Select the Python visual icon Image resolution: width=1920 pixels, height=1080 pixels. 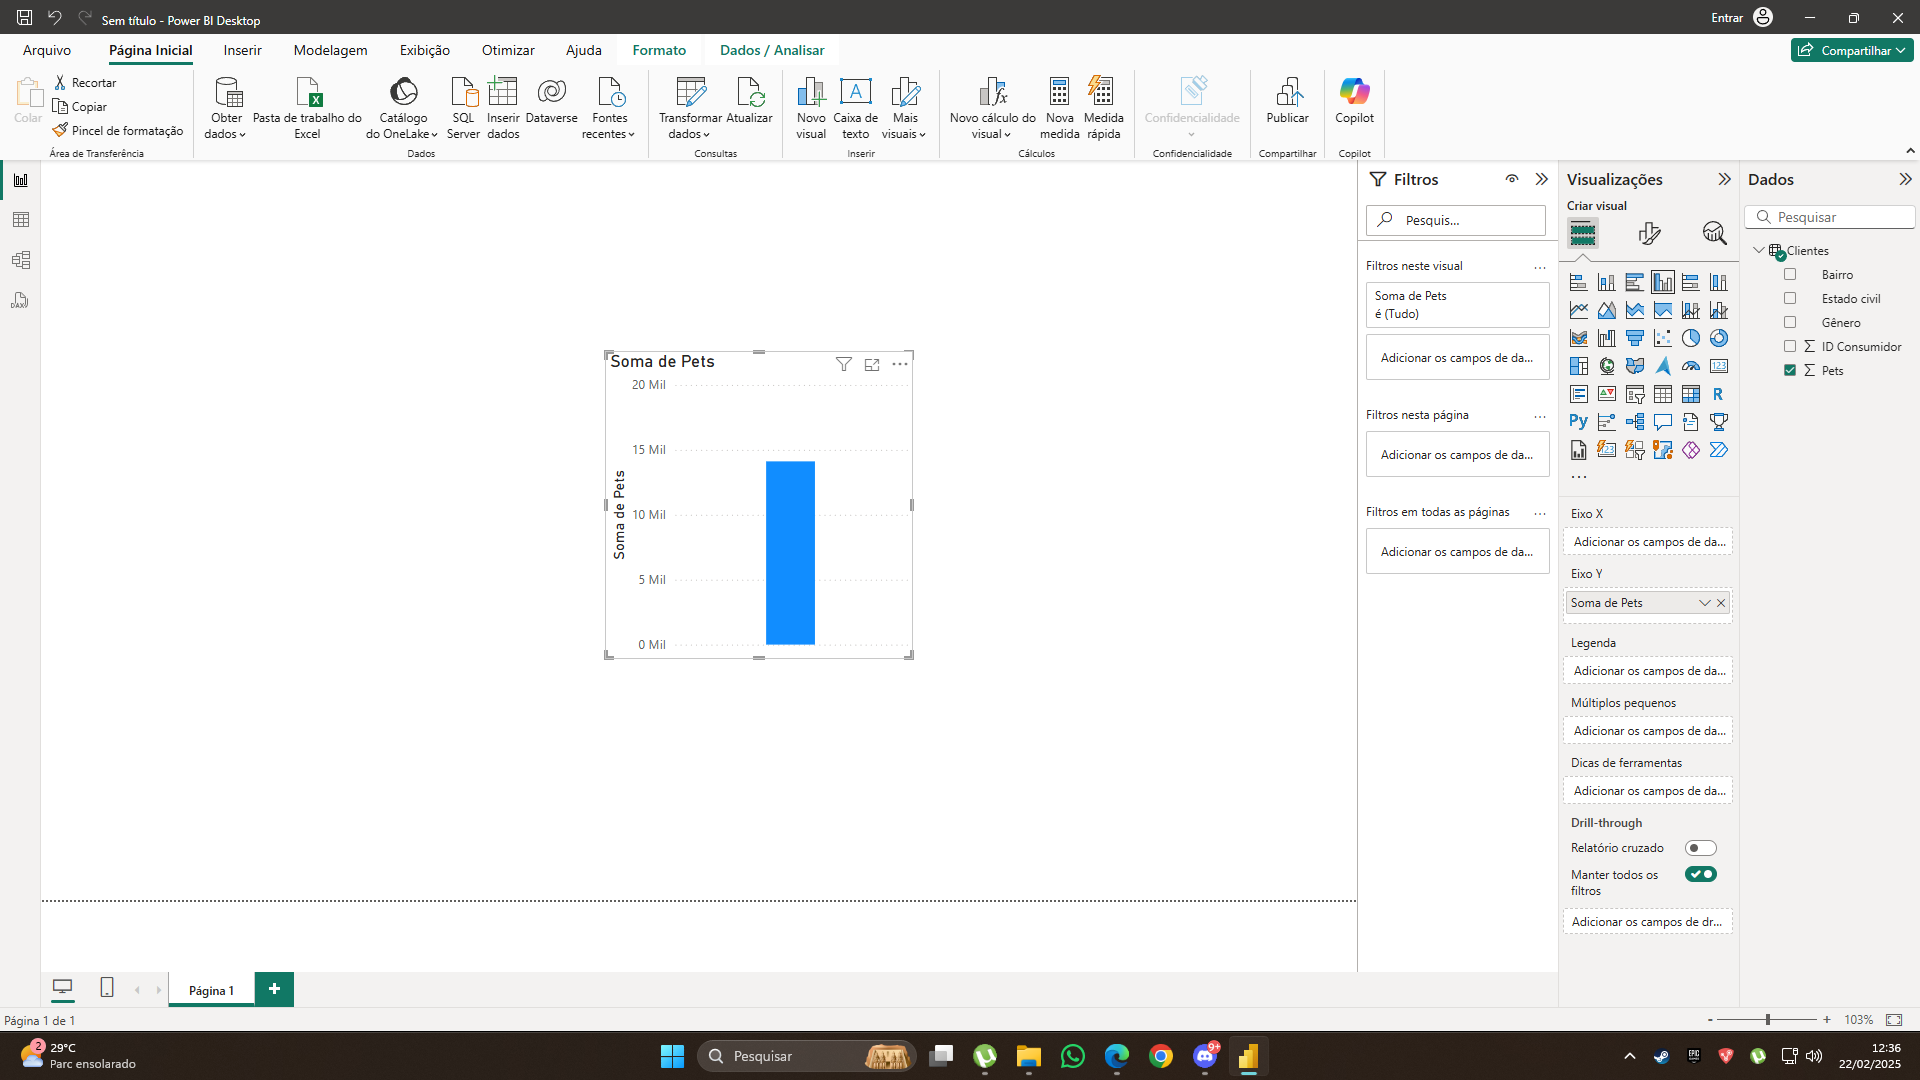point(1579,422)
